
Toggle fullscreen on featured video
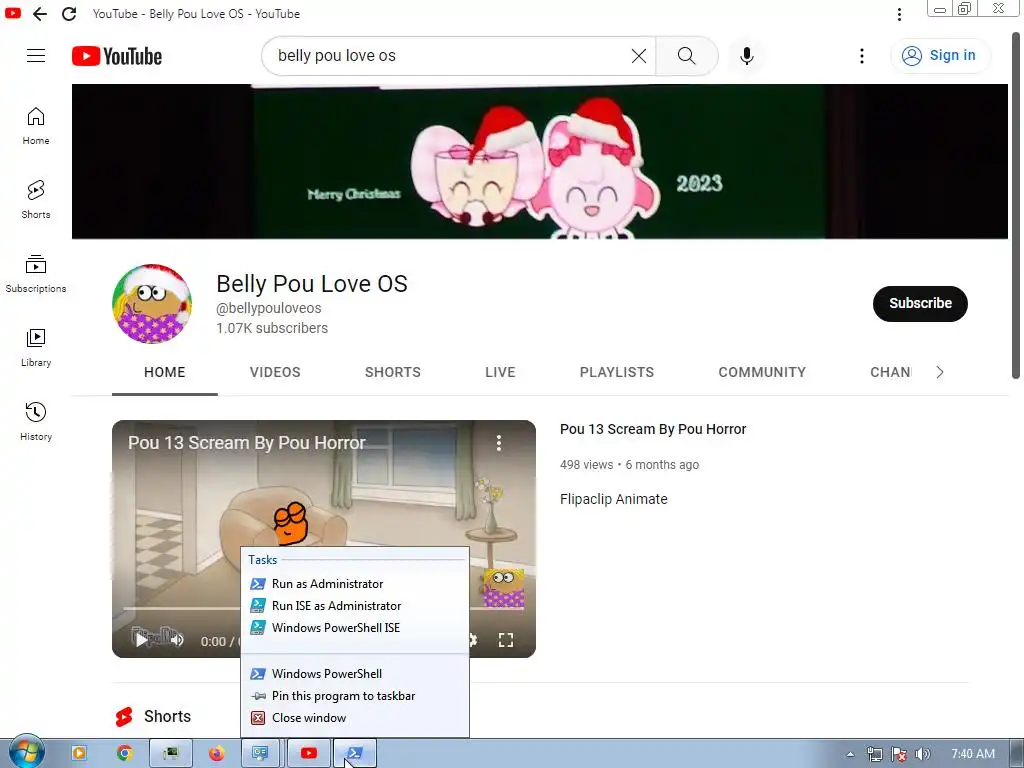point(505,640)
